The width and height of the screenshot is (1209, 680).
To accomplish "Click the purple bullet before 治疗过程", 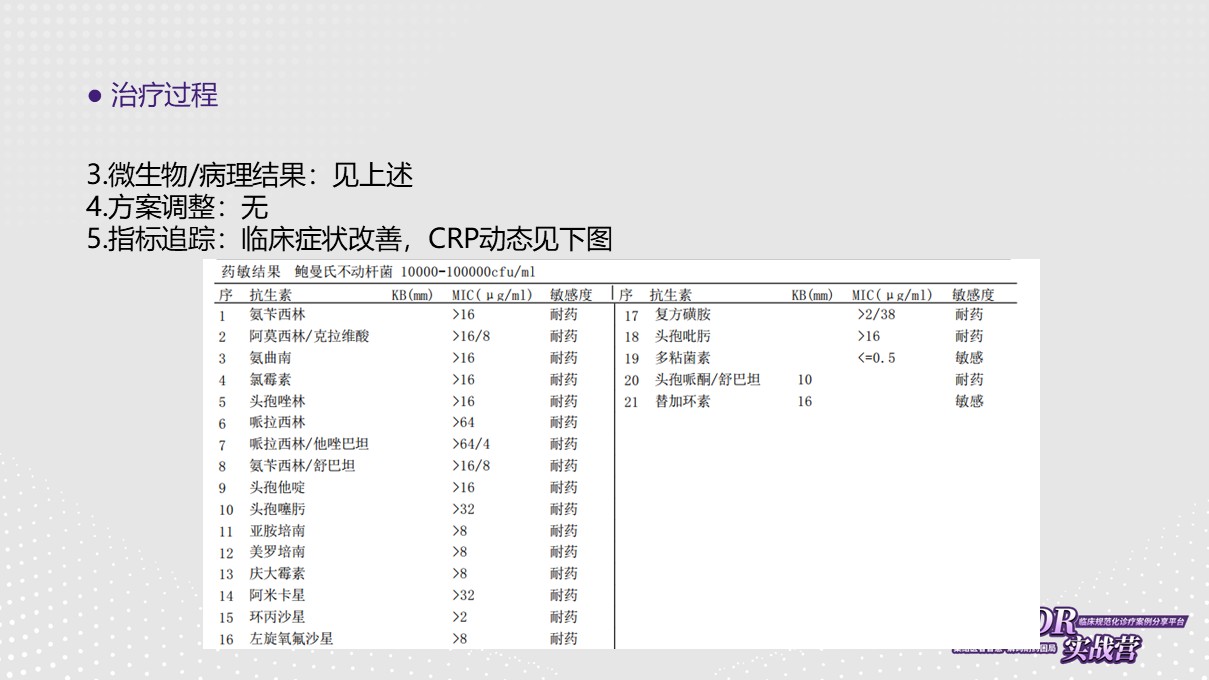I will pyautogui.click(x=96, y=97).
